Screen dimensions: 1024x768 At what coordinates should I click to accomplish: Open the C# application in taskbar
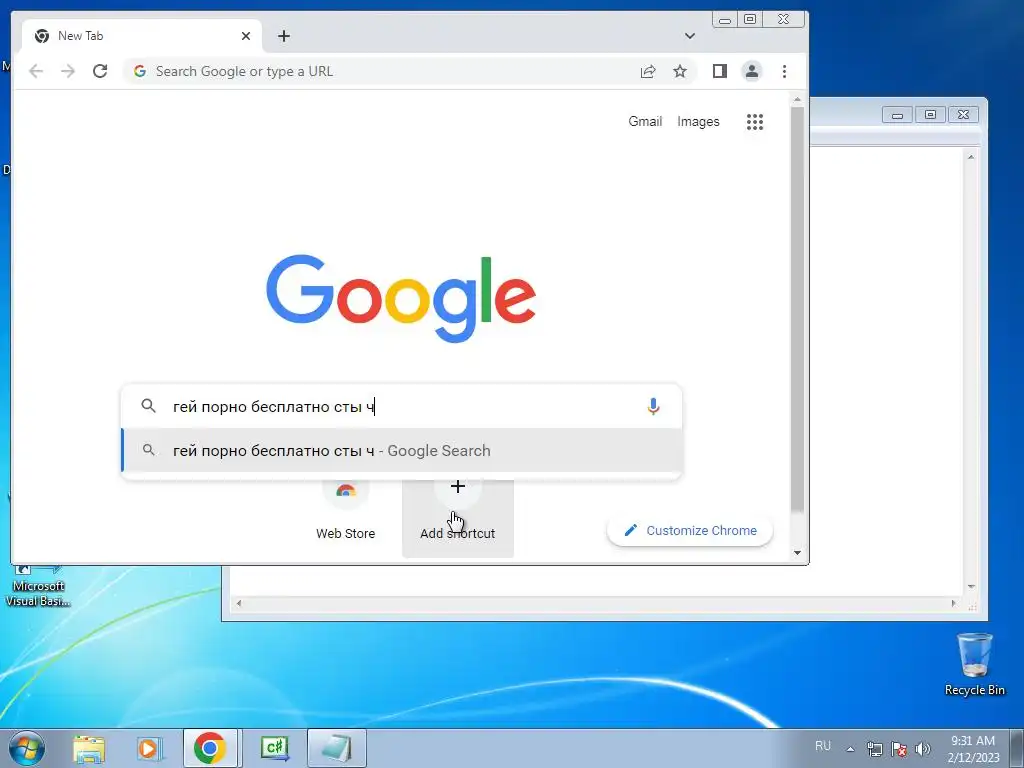274,748
